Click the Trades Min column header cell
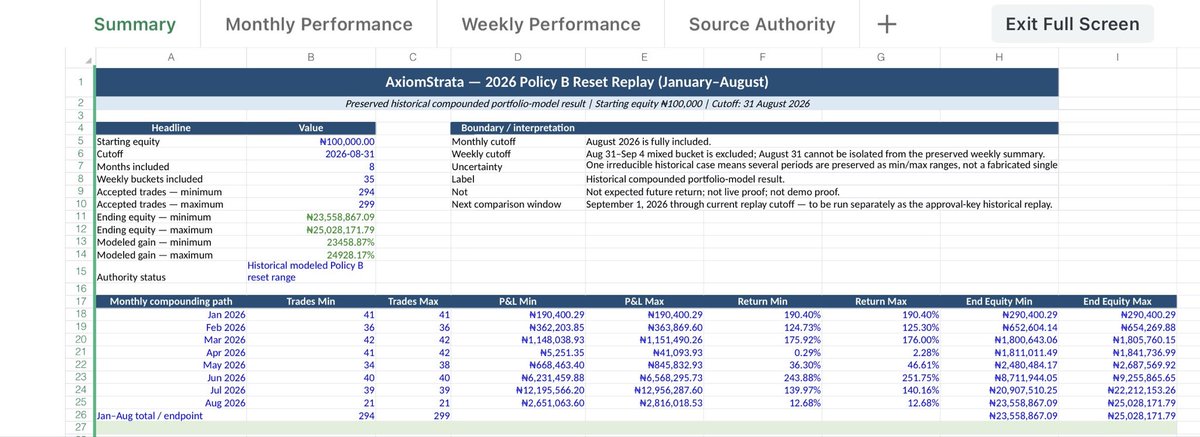Image resolution: width=1200 pixels, height=437 pixels. point(311,301)
